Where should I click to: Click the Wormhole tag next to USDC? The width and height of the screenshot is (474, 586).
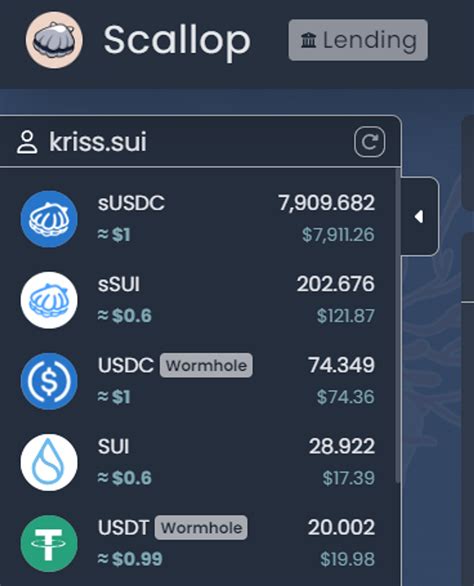click(x=206, y=365)
